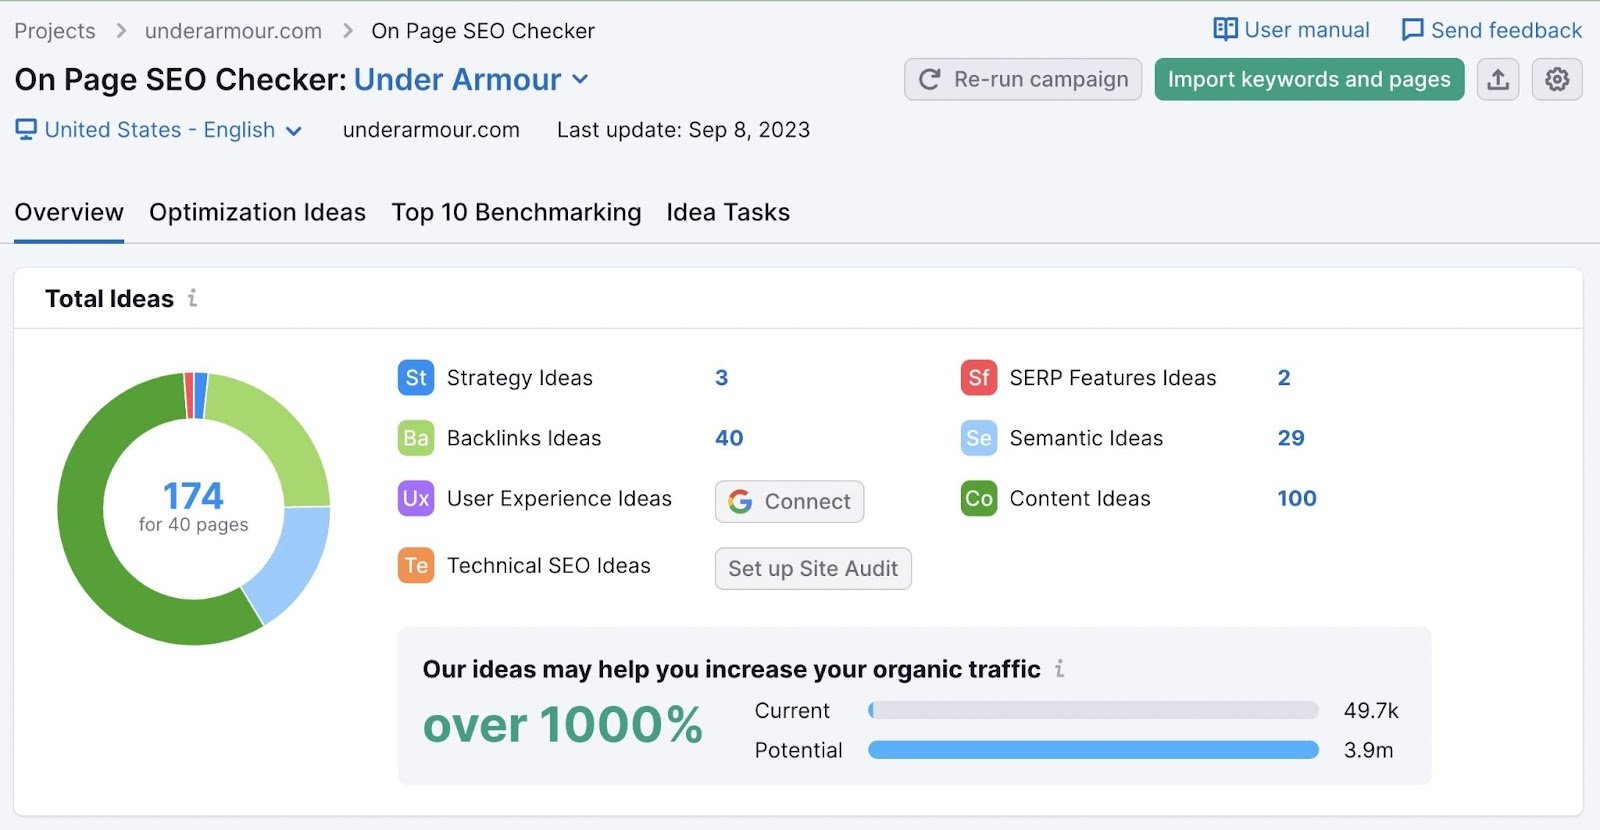Click the export upload icon button
Image resolution: width=1600 pixels, height=830 pixels.
coord(1497,80)
